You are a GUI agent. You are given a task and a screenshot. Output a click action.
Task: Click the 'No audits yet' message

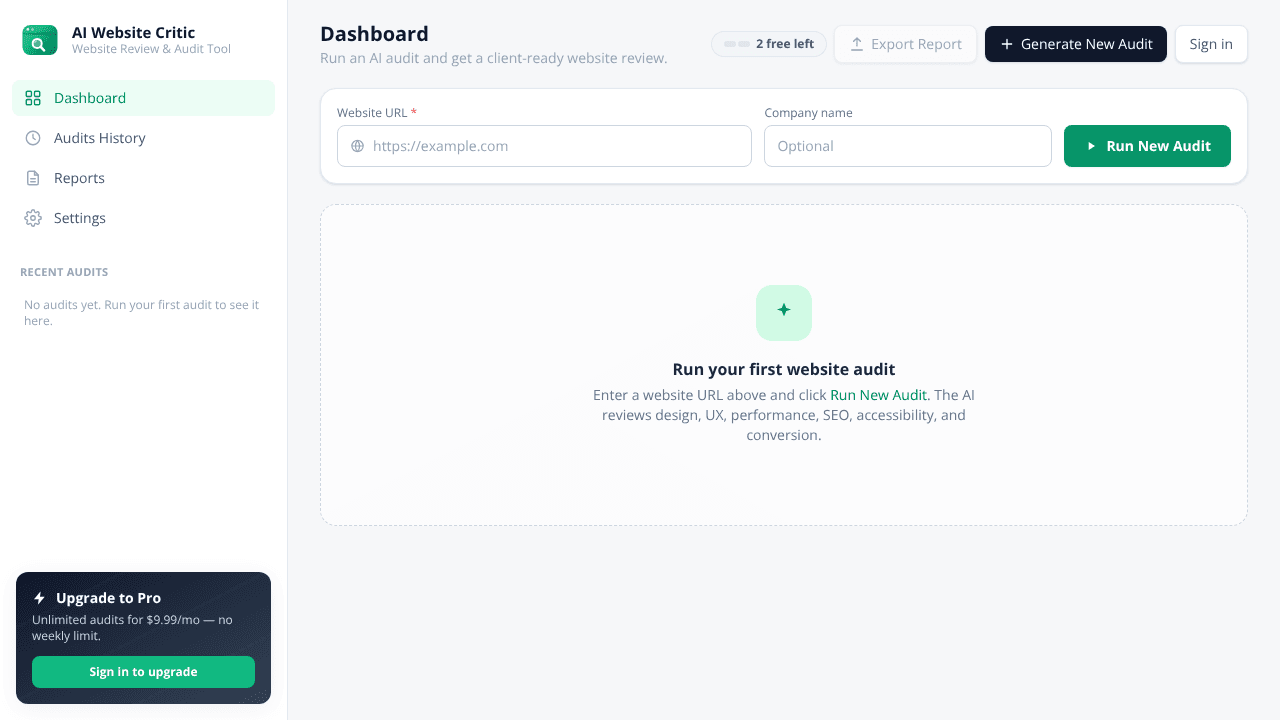click(x=141, y=313)
